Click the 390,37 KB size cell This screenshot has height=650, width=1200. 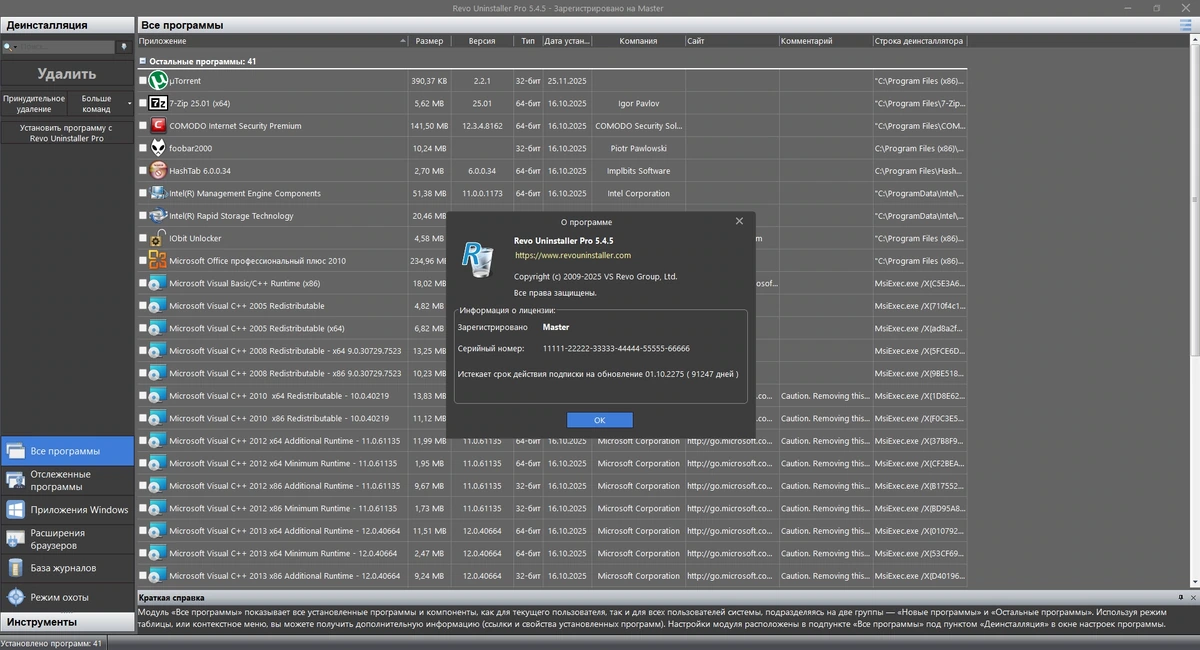429,81
